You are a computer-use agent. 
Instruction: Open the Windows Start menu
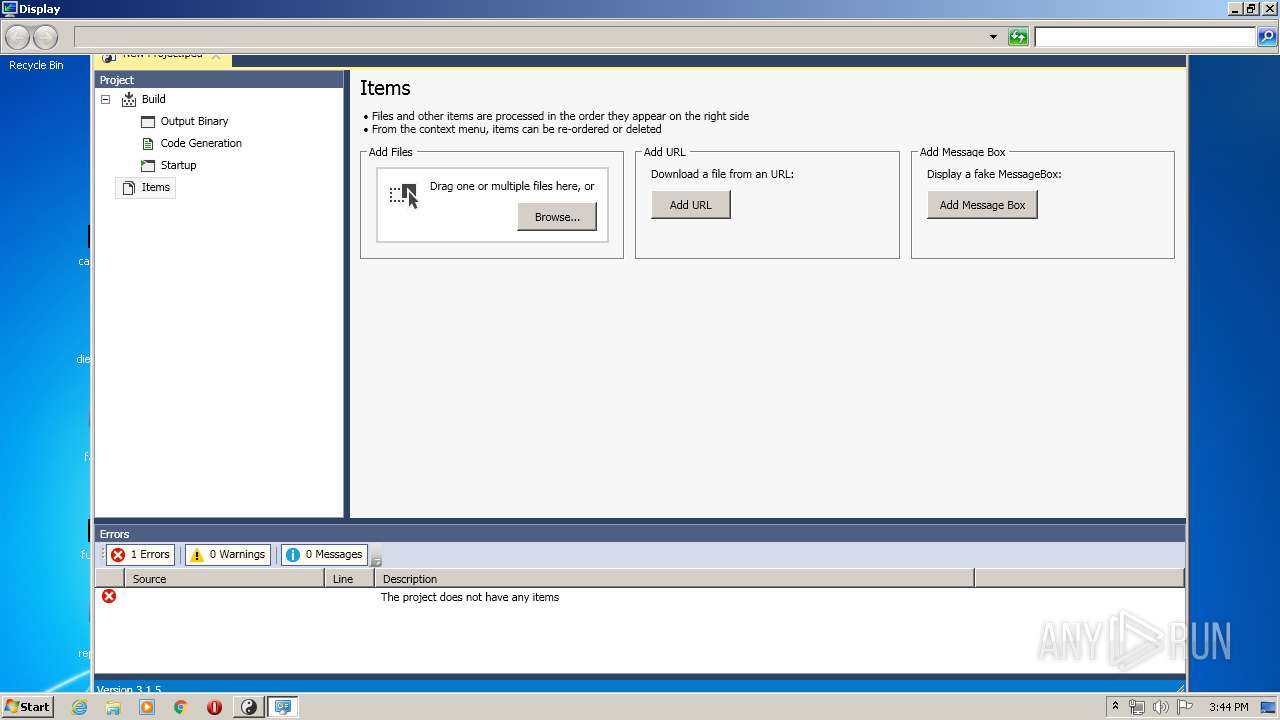(x=27, y=706)
